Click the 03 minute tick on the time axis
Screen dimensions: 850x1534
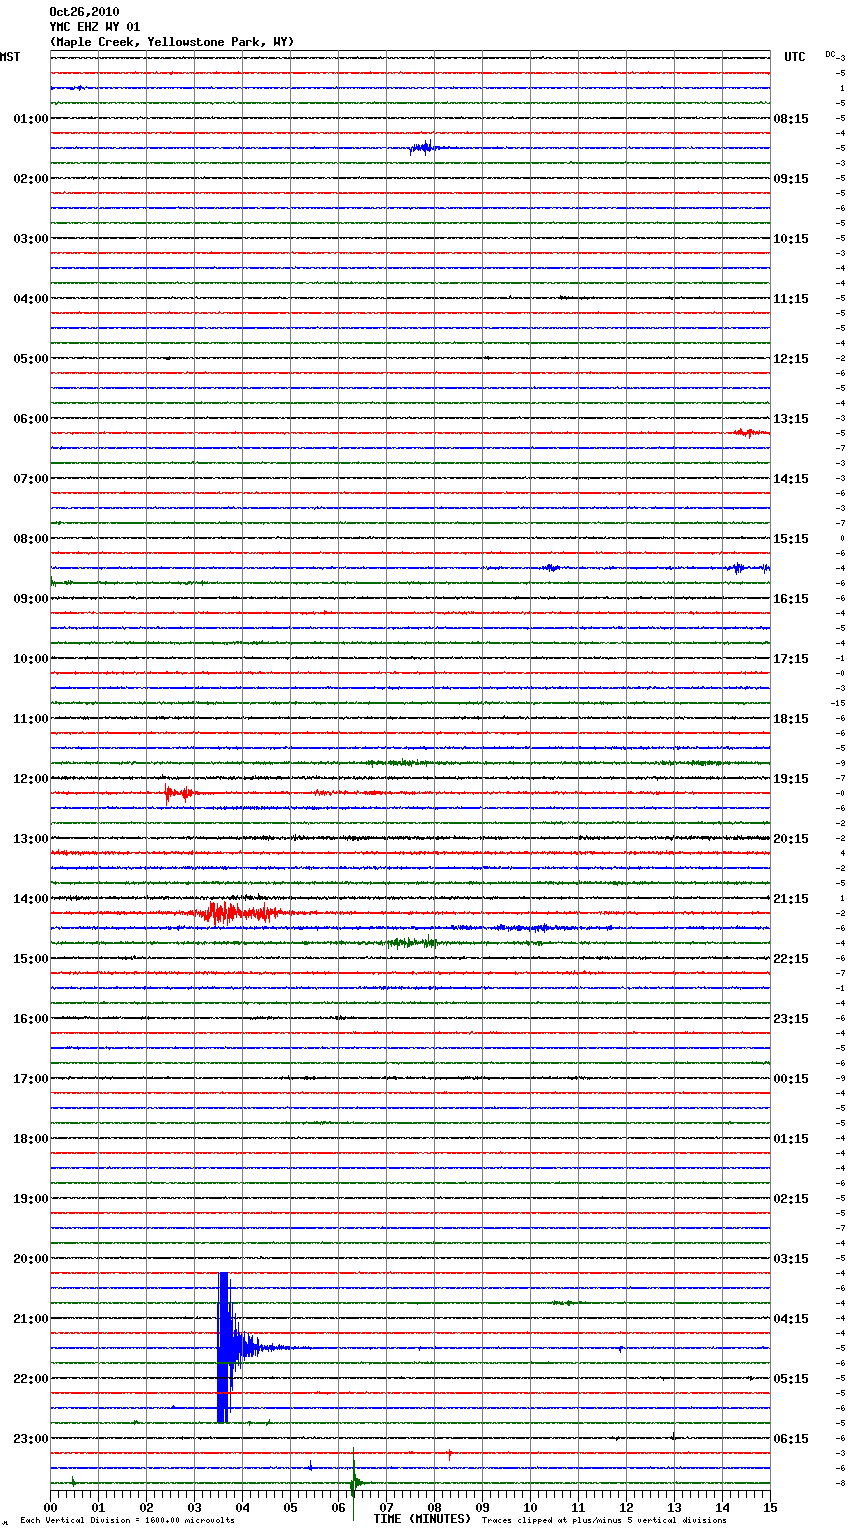195,1507
